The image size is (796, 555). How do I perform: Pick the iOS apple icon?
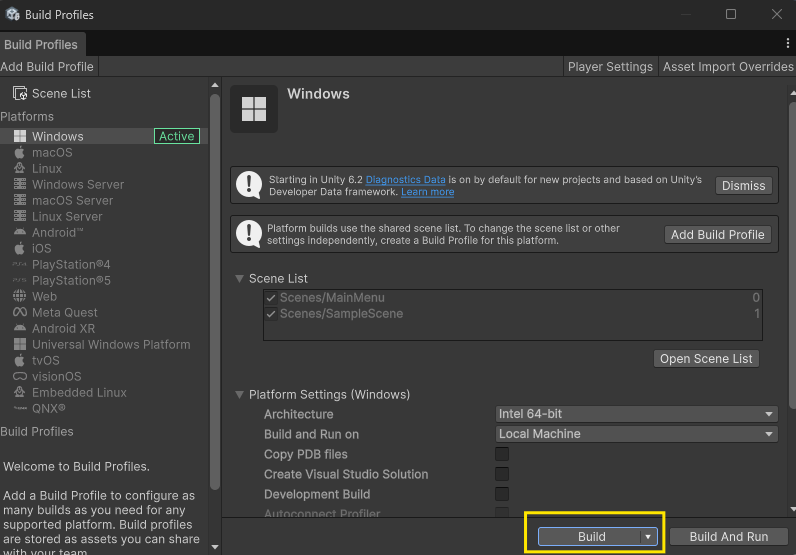(x=20, y=248)
